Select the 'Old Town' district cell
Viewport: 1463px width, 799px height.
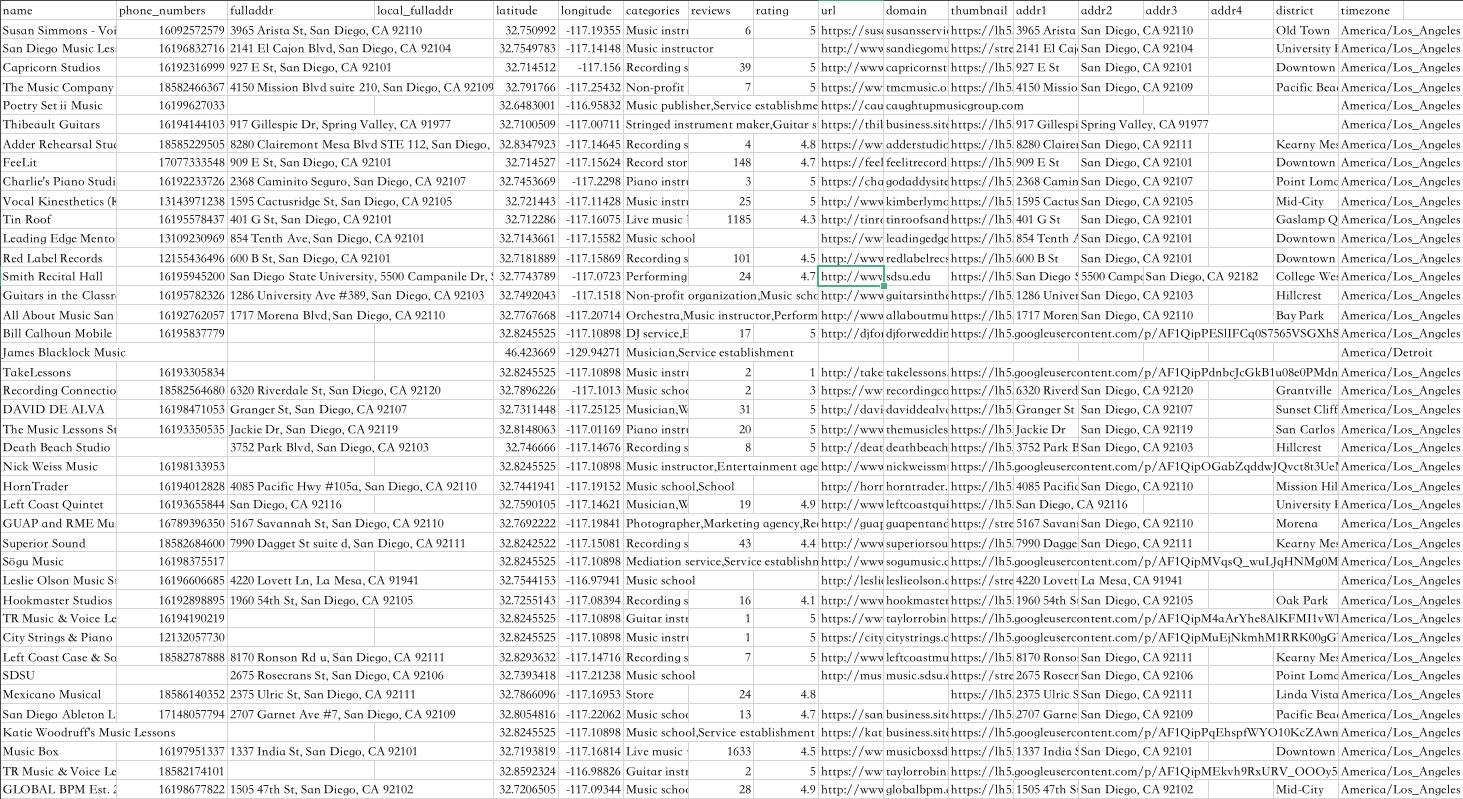[1306, 29]
